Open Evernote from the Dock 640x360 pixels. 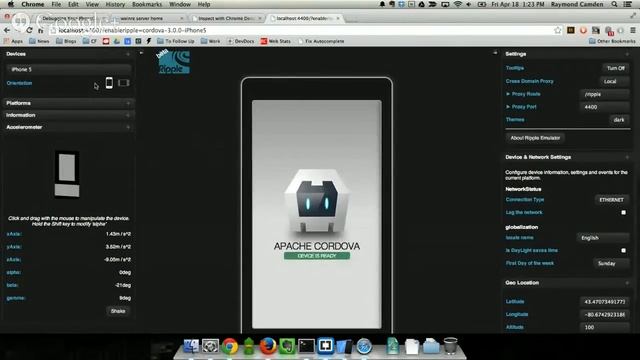pos(287,346)
